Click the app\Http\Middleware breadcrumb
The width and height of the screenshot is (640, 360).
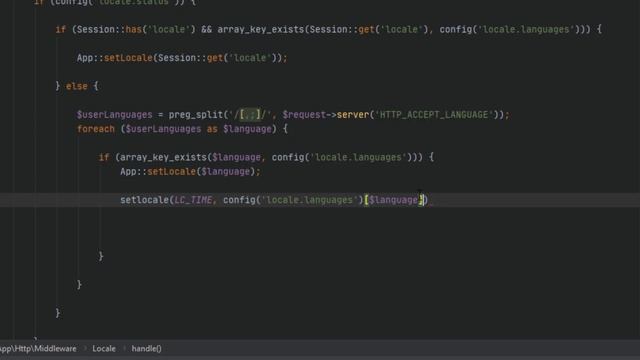pos(38,349)
